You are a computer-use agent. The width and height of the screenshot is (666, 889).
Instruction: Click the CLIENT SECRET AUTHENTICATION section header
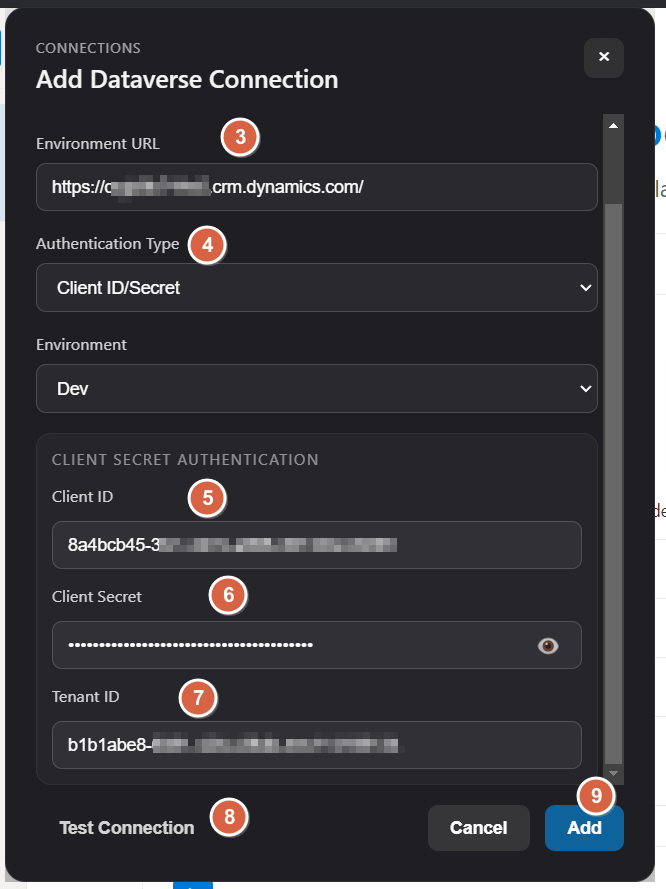click(185, 460)
